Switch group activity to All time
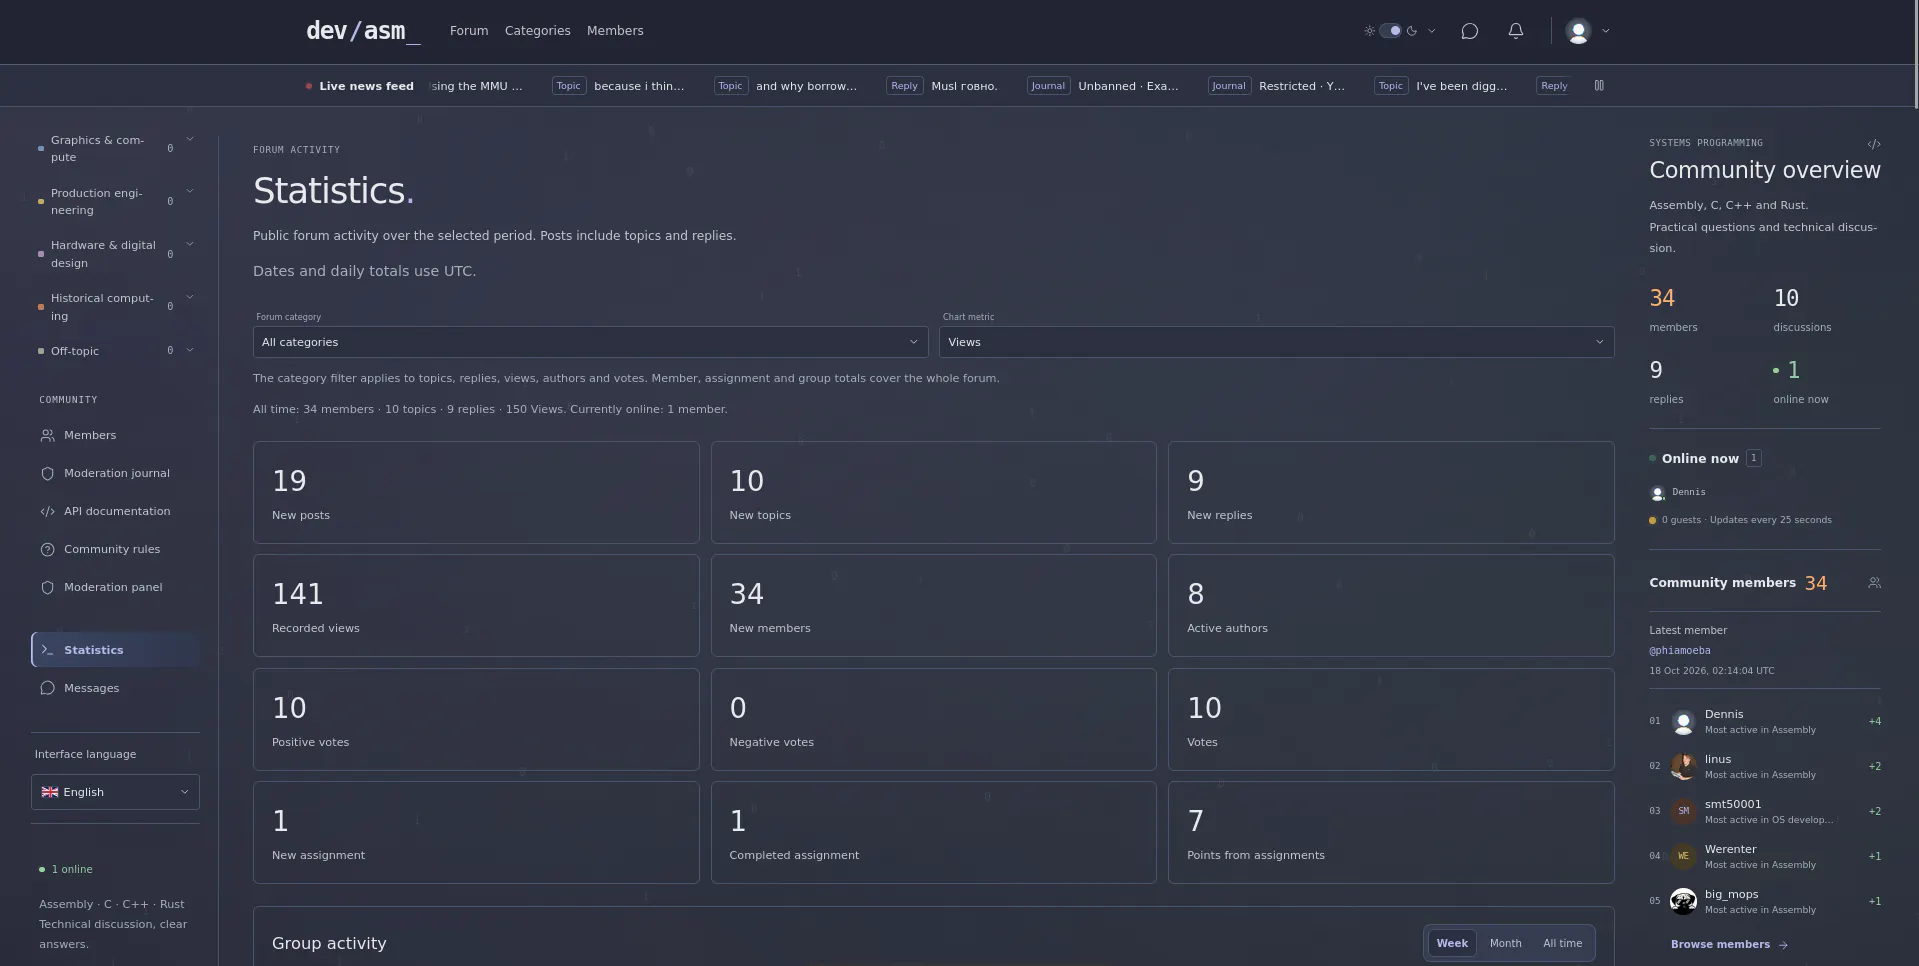Image resolution: width=1919 pixels, height=966 pixels. (x=1562, y=944)
